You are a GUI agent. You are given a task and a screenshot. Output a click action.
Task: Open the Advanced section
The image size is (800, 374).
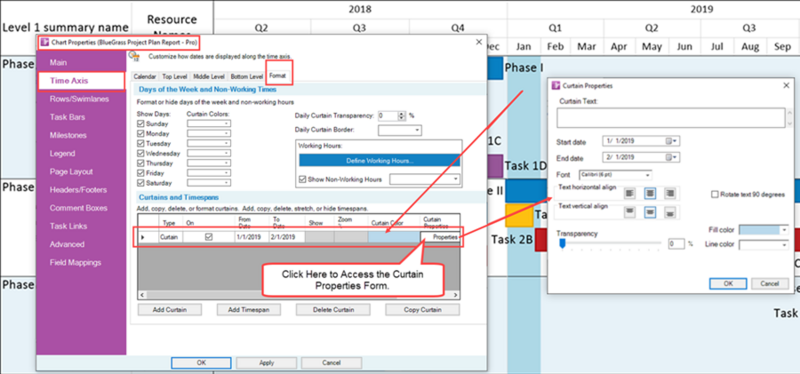pyautogui.click(x=67, y=244)
